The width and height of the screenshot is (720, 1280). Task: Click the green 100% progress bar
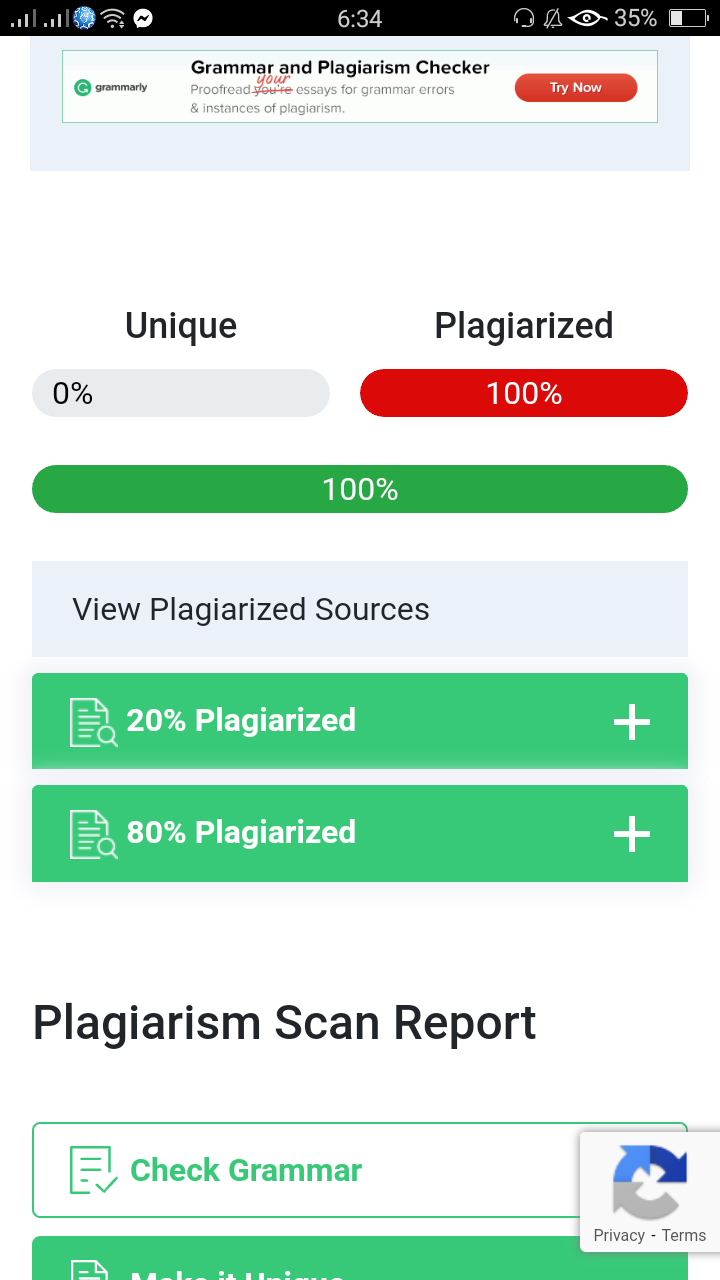[x=360, y=489]
